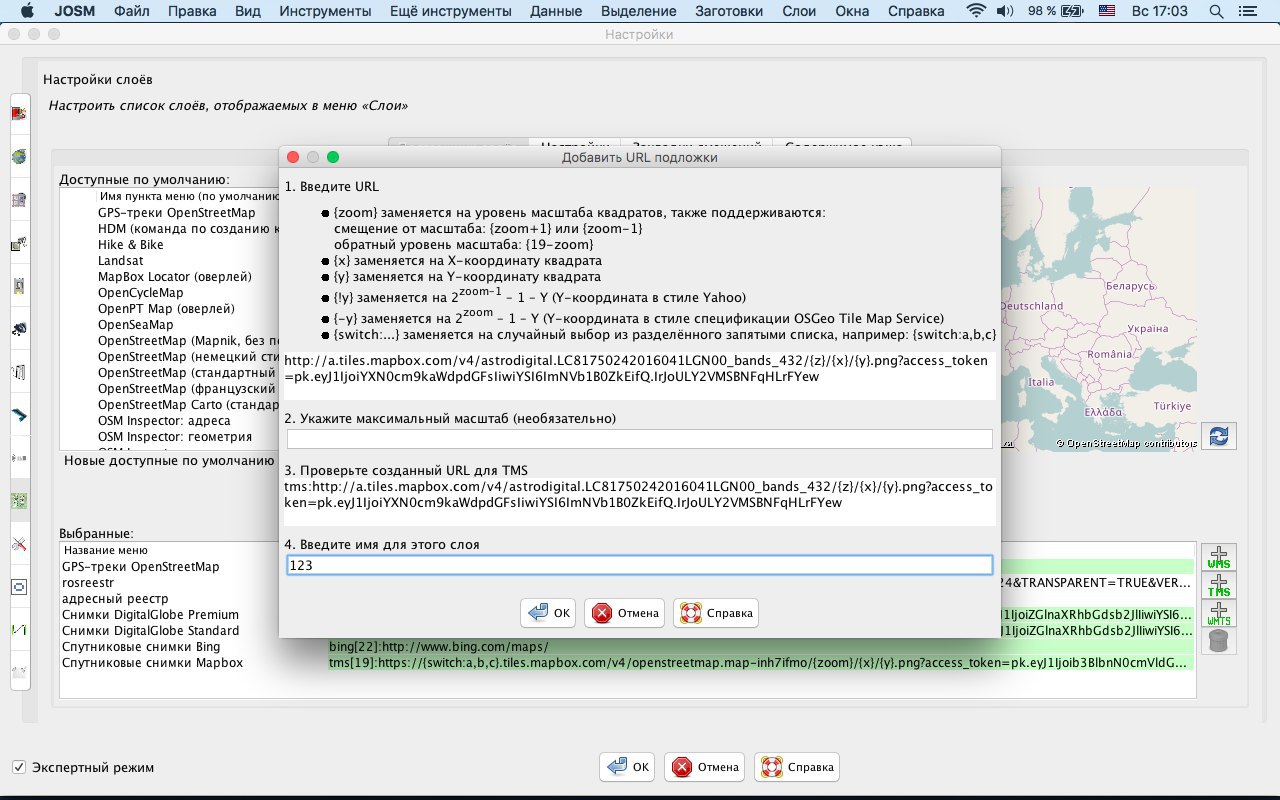Click the bing[22] URL cell
Viewport: 1280px width, 800px height.
760,646
